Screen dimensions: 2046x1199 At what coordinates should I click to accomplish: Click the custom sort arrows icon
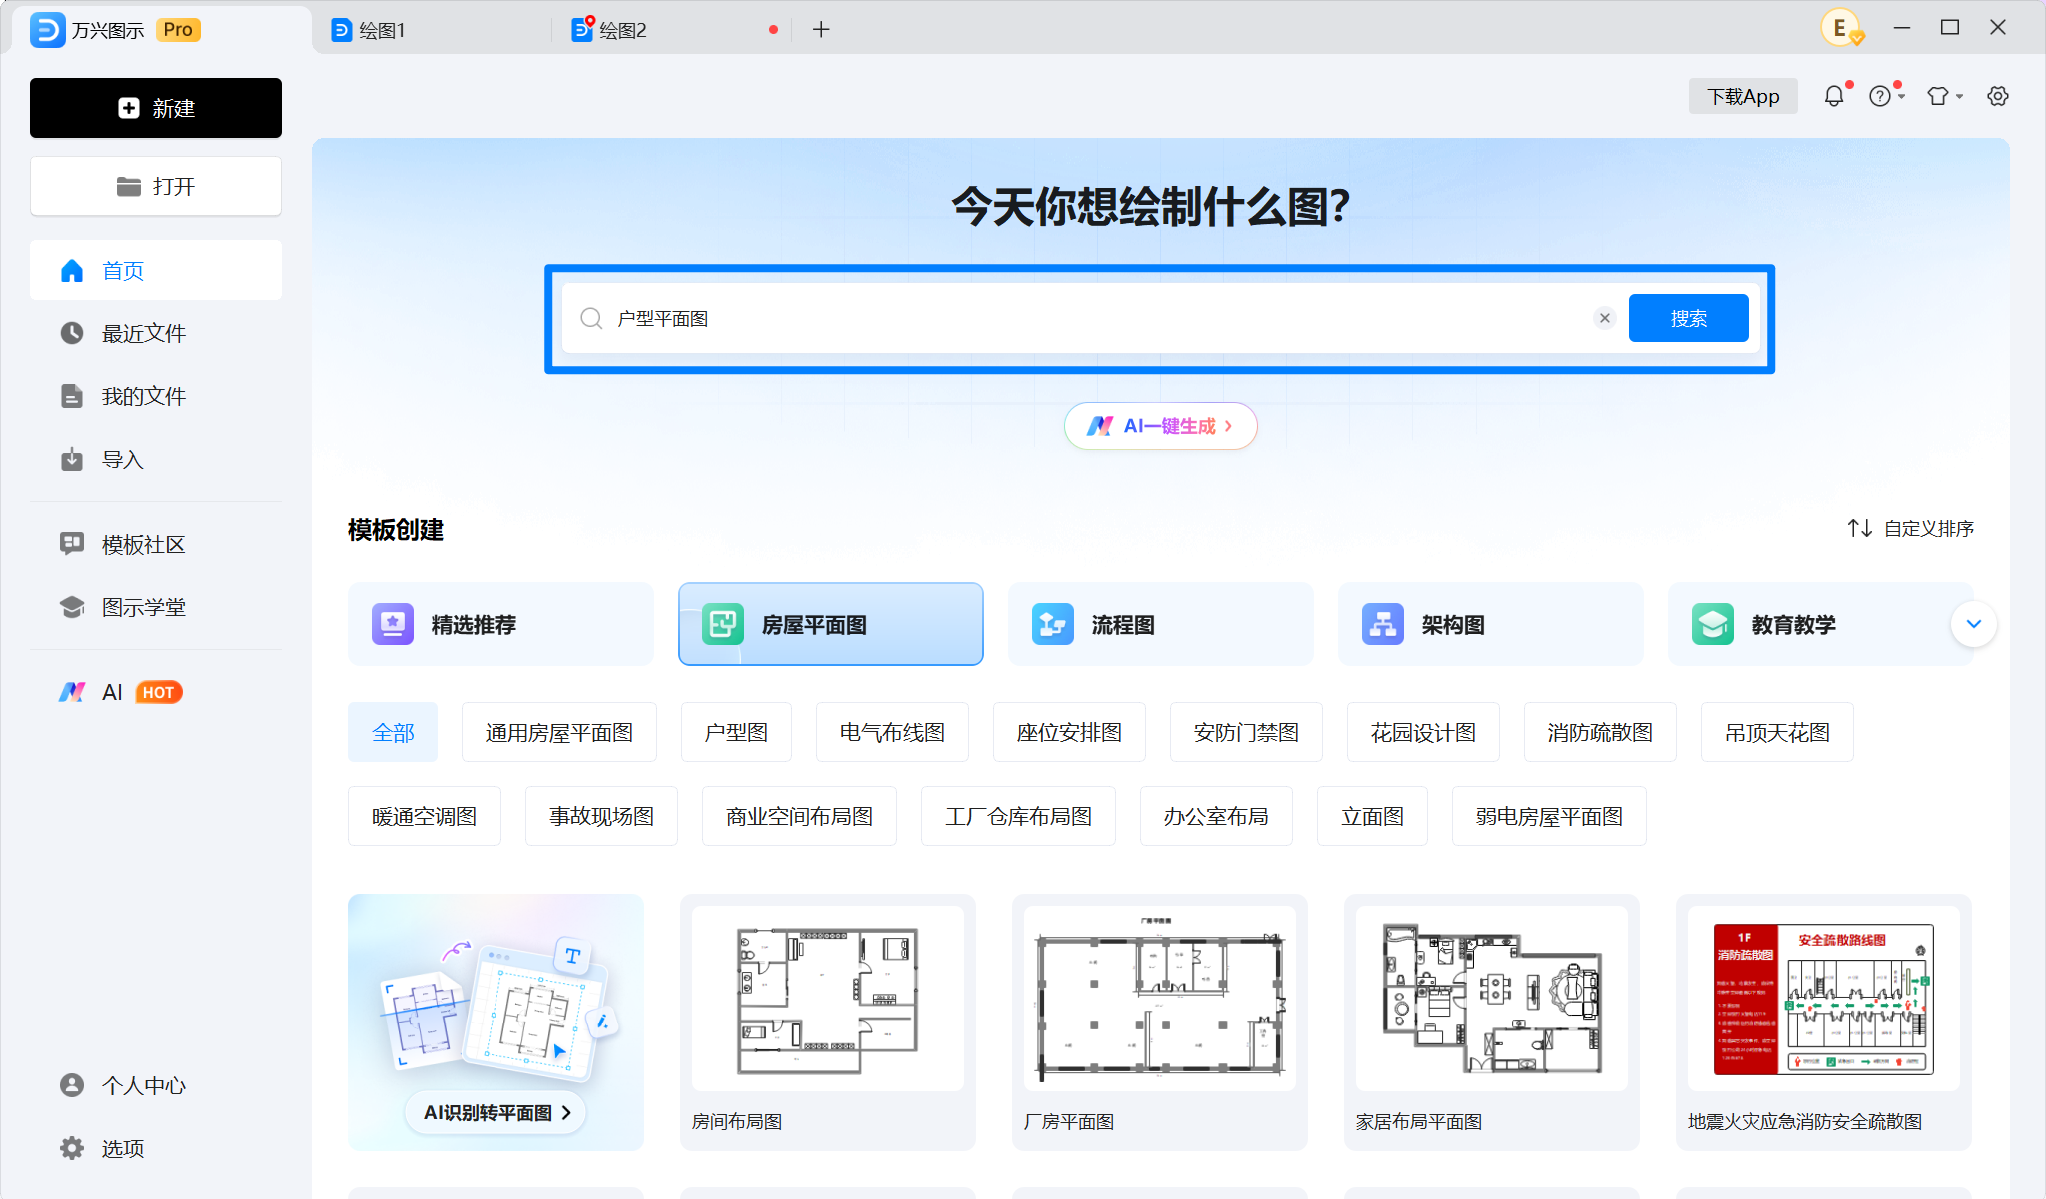1859,528
